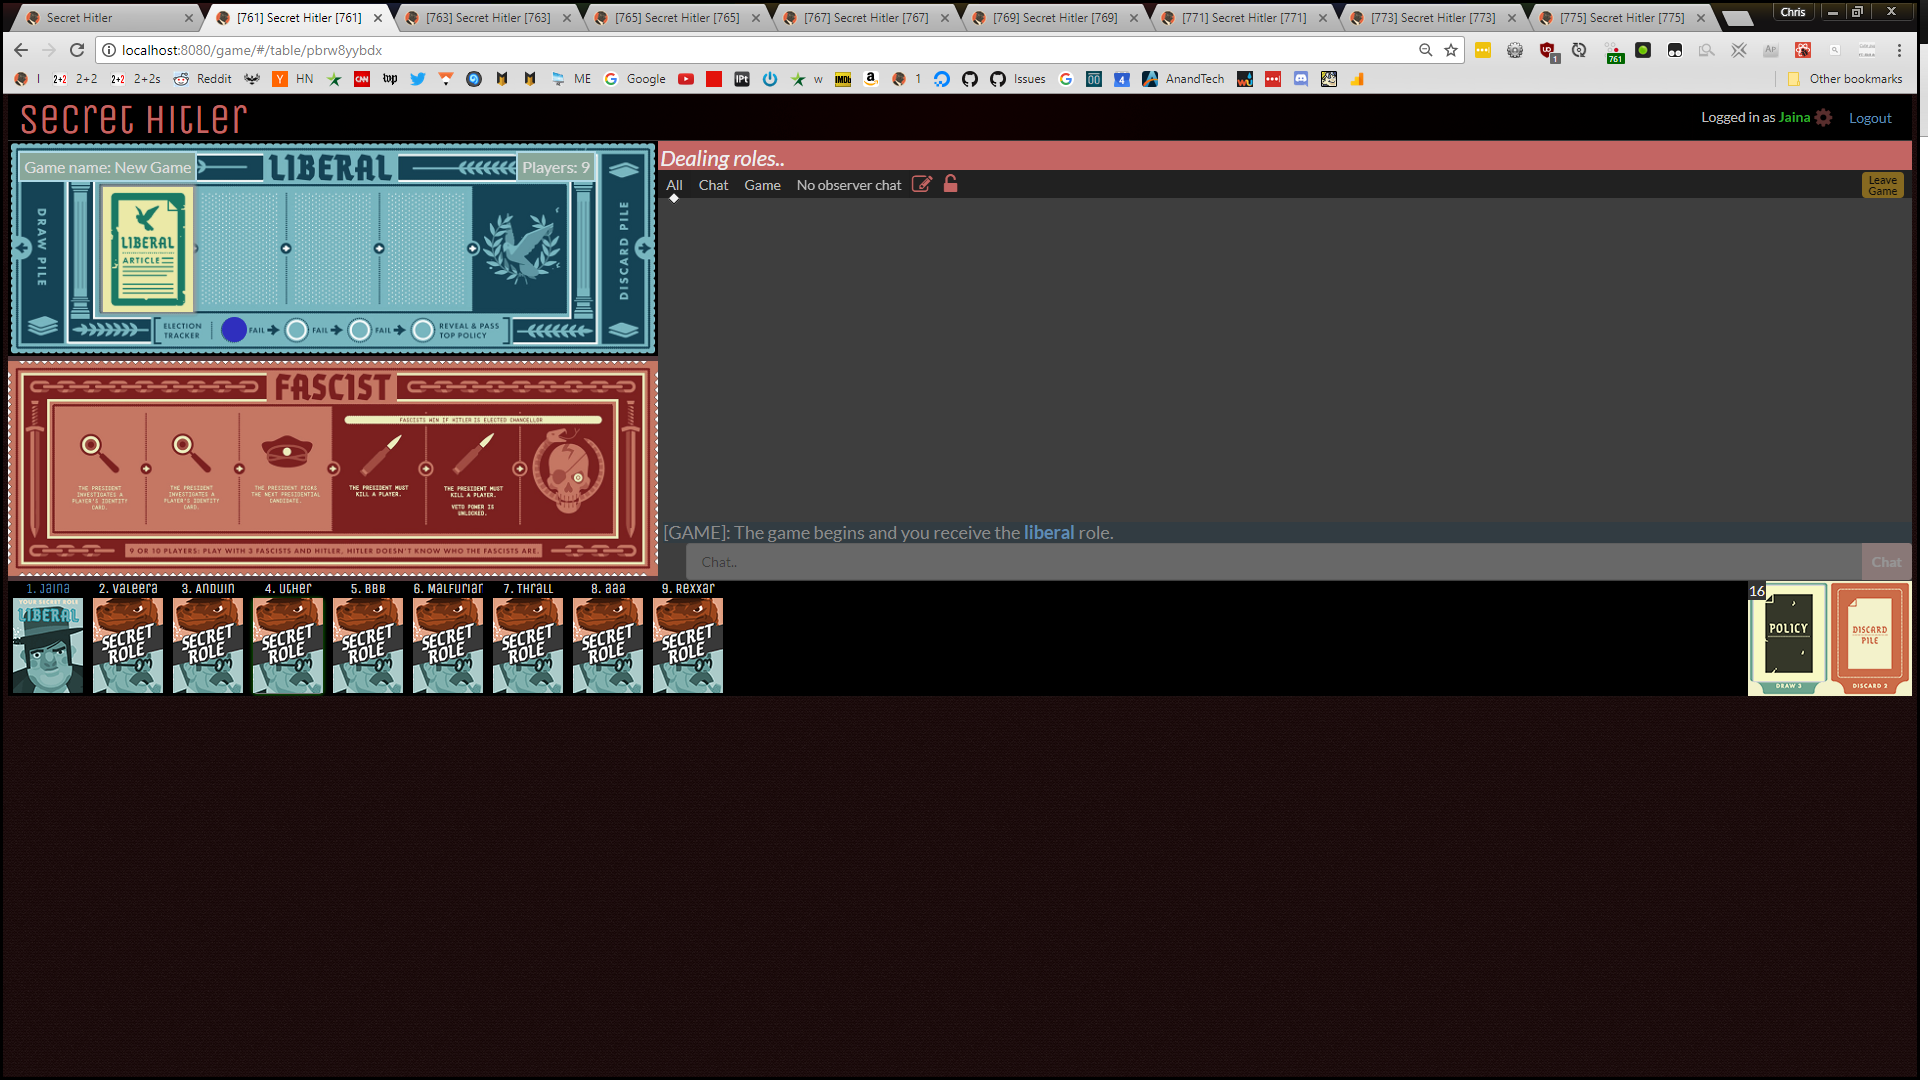
Task: Expand the Other bookmarks folder
Action: point(1845,79)
